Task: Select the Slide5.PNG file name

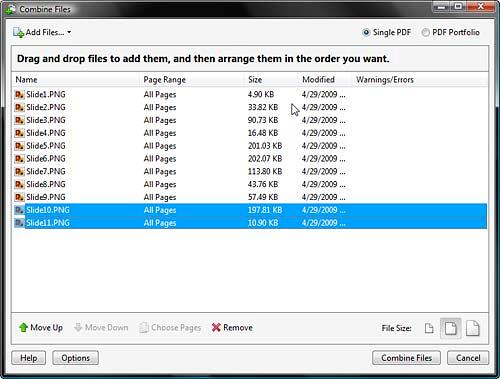Action: click(46, 146)
